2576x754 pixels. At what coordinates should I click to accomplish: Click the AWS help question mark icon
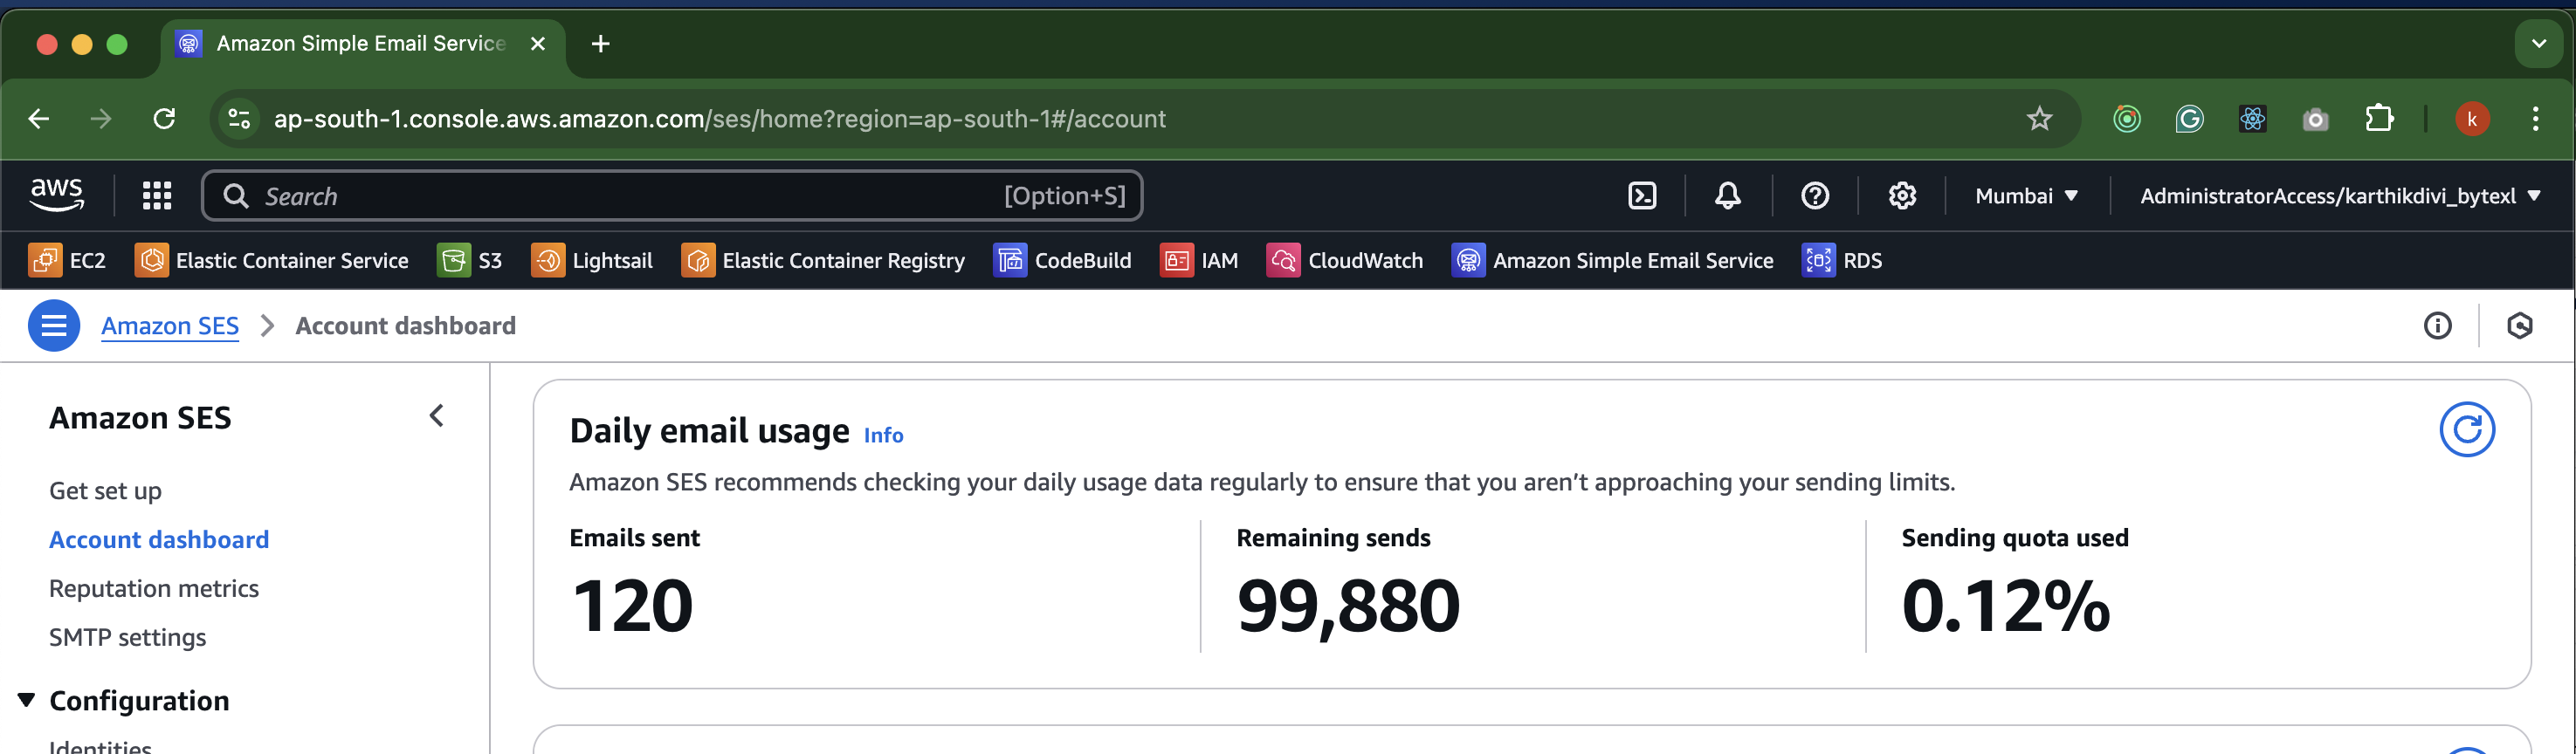click(1814, 196)
